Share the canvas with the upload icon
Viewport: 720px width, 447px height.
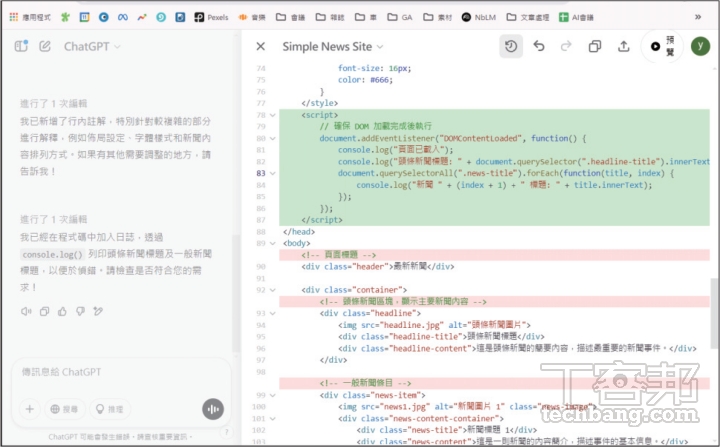623,46
